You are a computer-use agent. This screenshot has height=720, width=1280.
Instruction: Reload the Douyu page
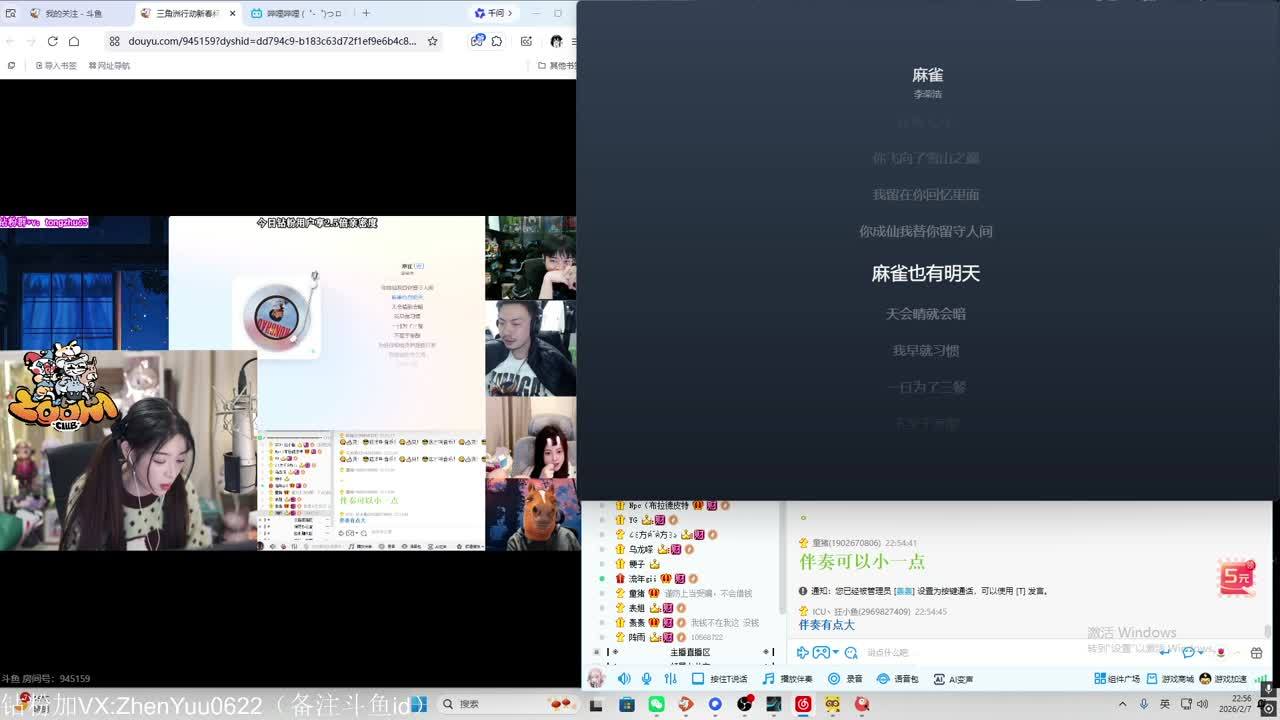[52, 41]
